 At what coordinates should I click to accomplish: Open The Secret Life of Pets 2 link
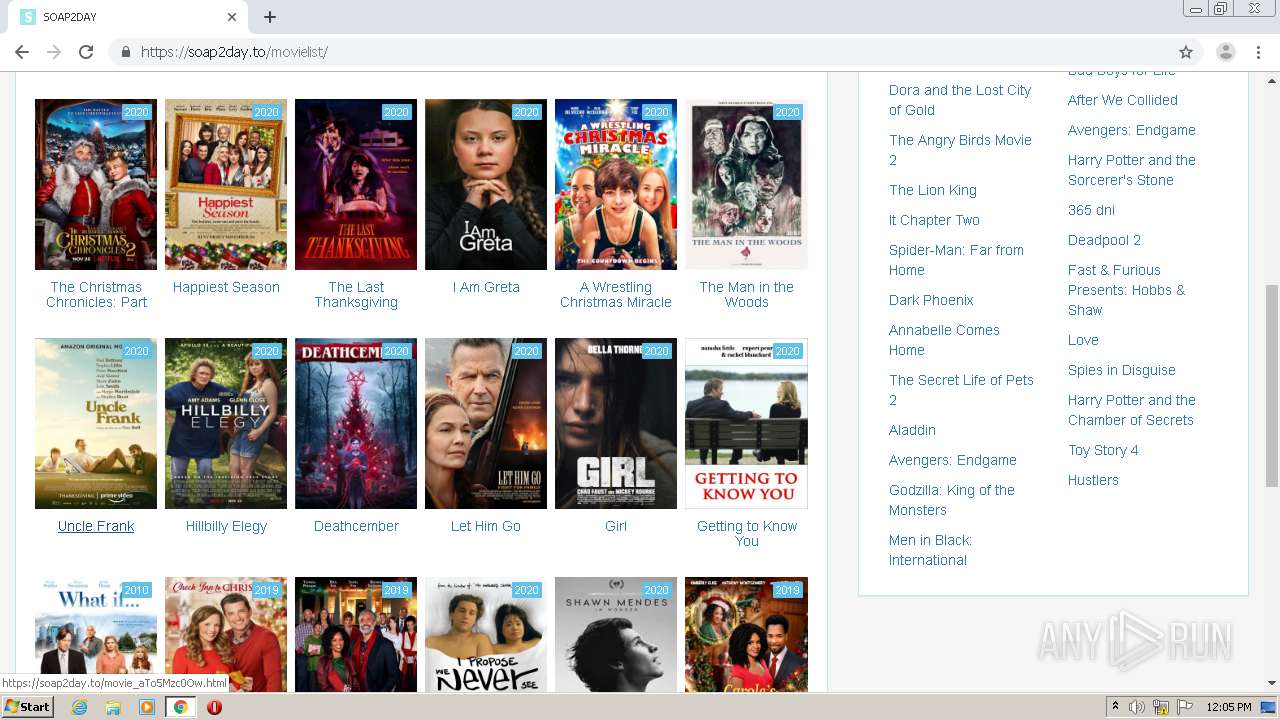[961, 390]
